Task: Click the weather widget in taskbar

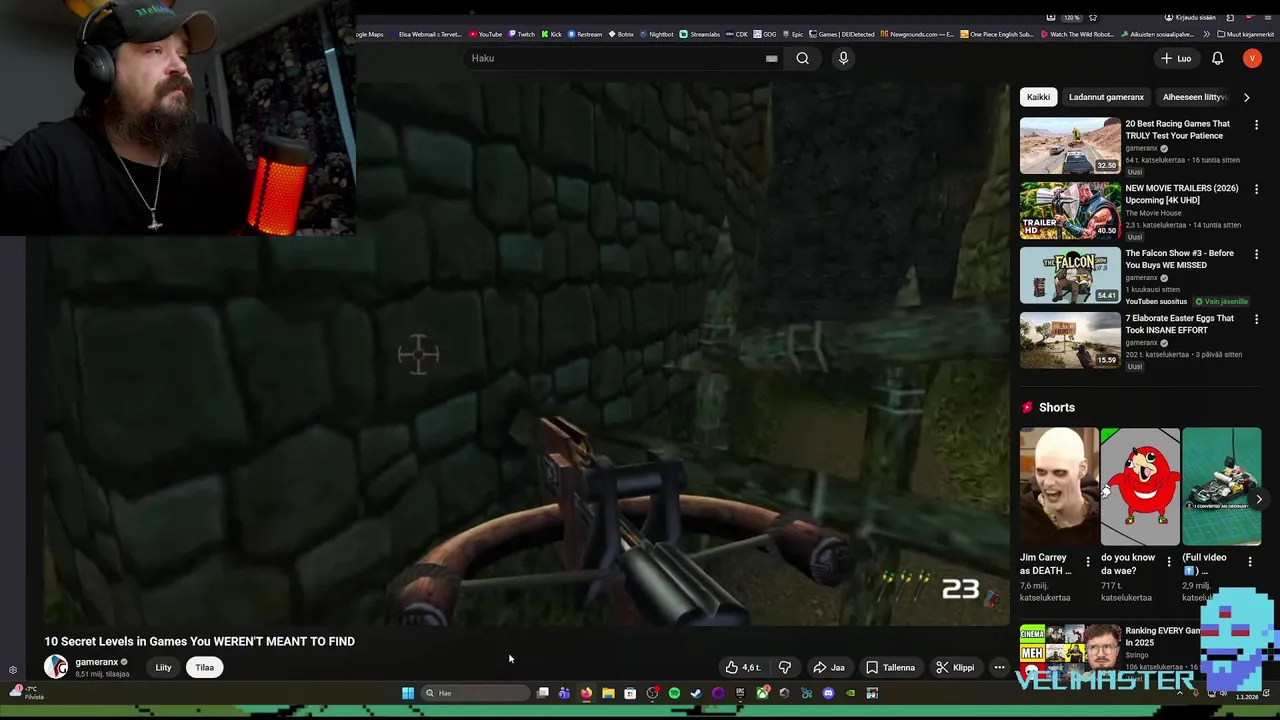Action: tap(26, 692)
